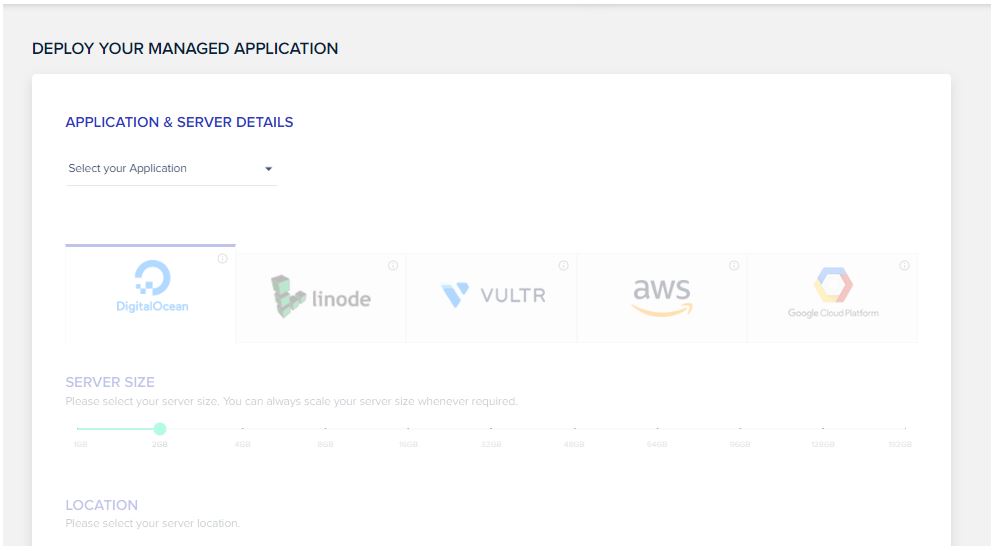Click the Location heading

coord(102,505)
